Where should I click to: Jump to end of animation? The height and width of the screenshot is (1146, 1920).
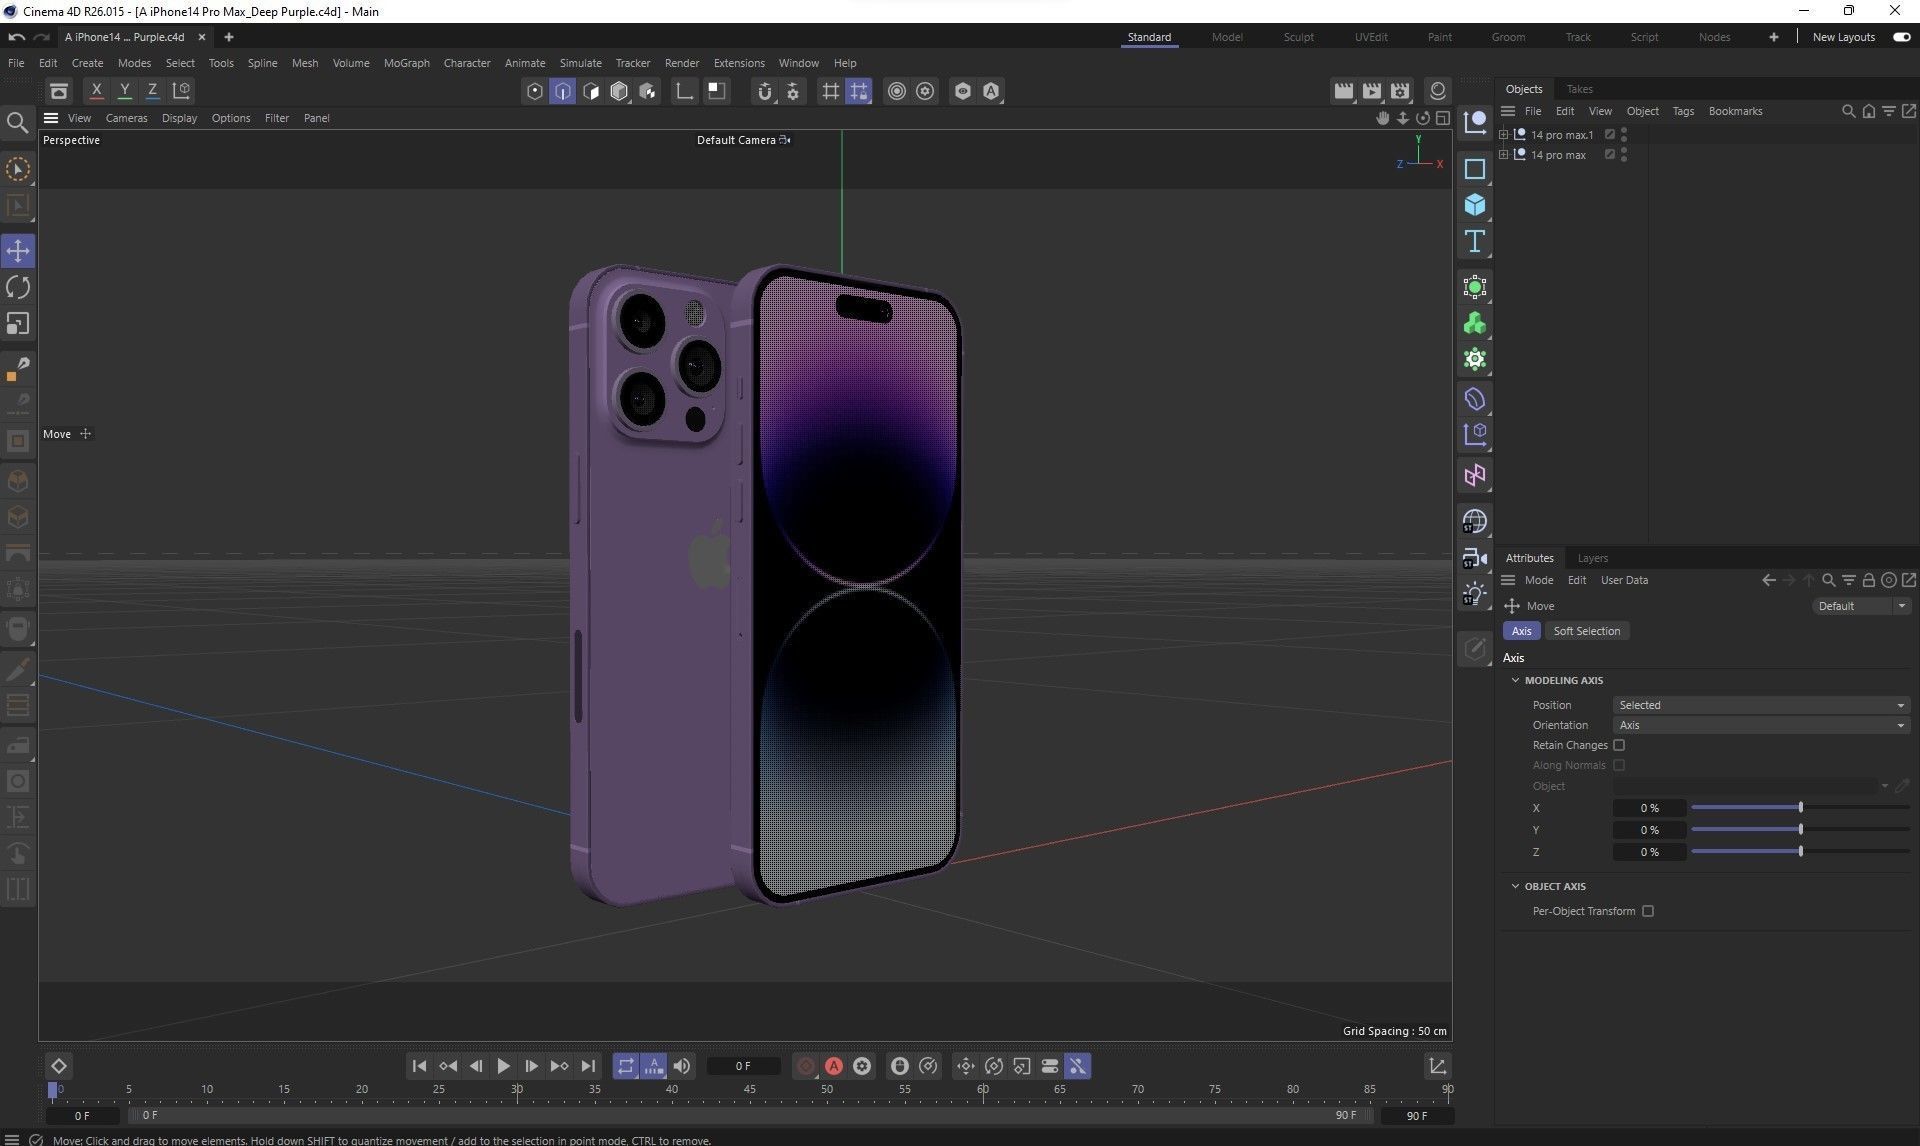(588, 1066)
